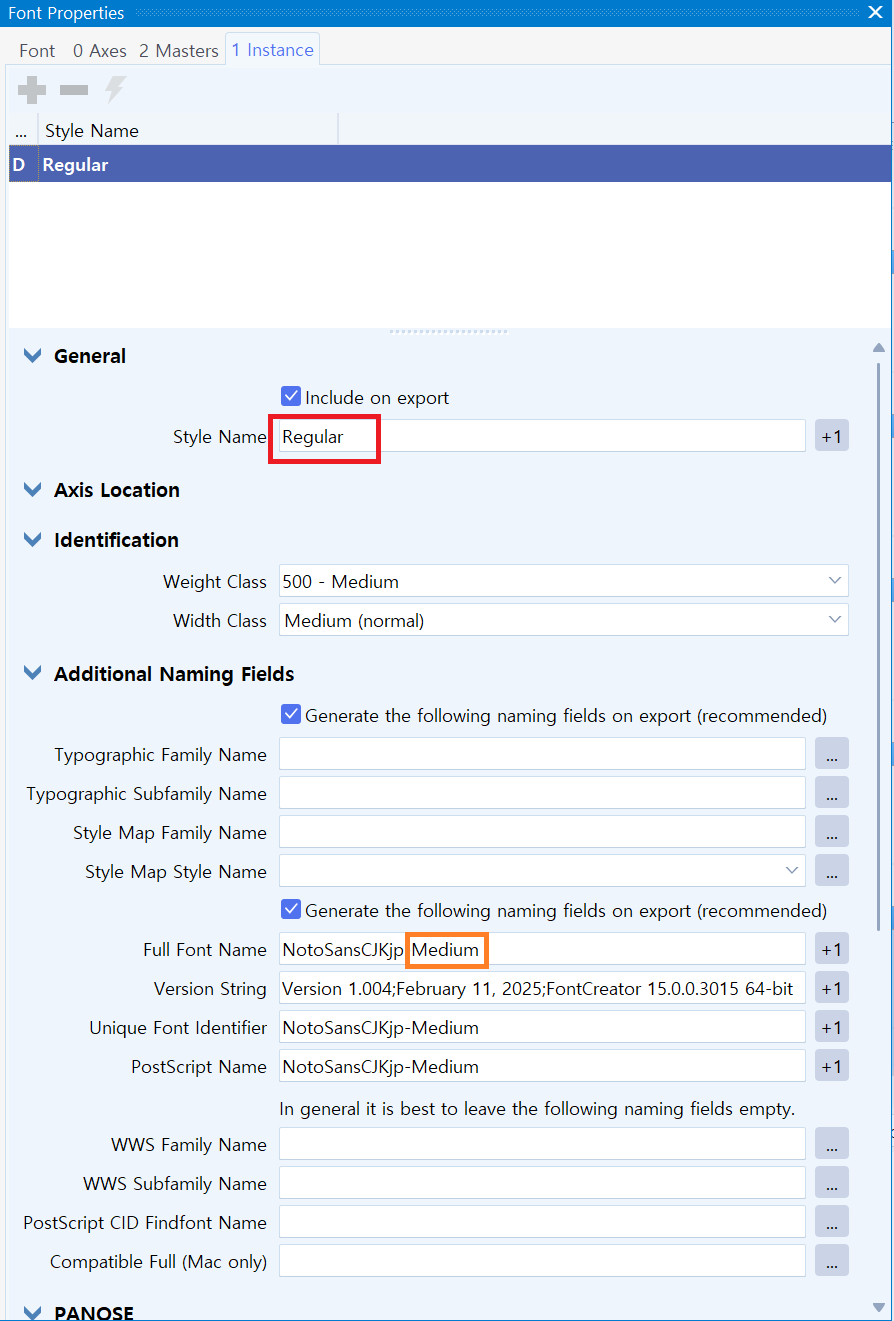Select the Regular instance row
This screenshot has height=1321, width=894.
[x=449, y=164]
